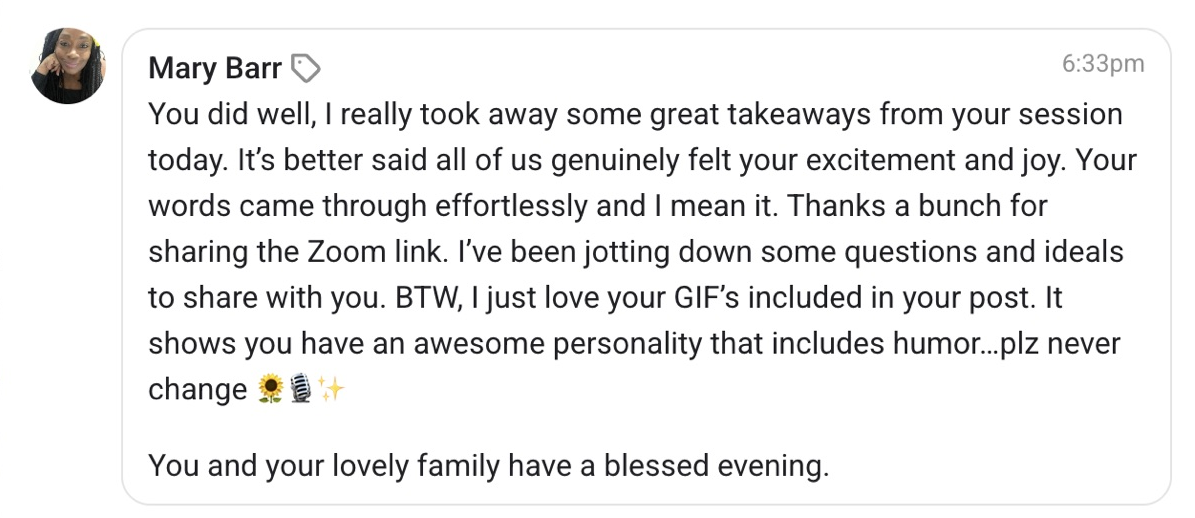Open Mary Barr's profile picture
Viewport: 1195px width, 518px height.
68,66
